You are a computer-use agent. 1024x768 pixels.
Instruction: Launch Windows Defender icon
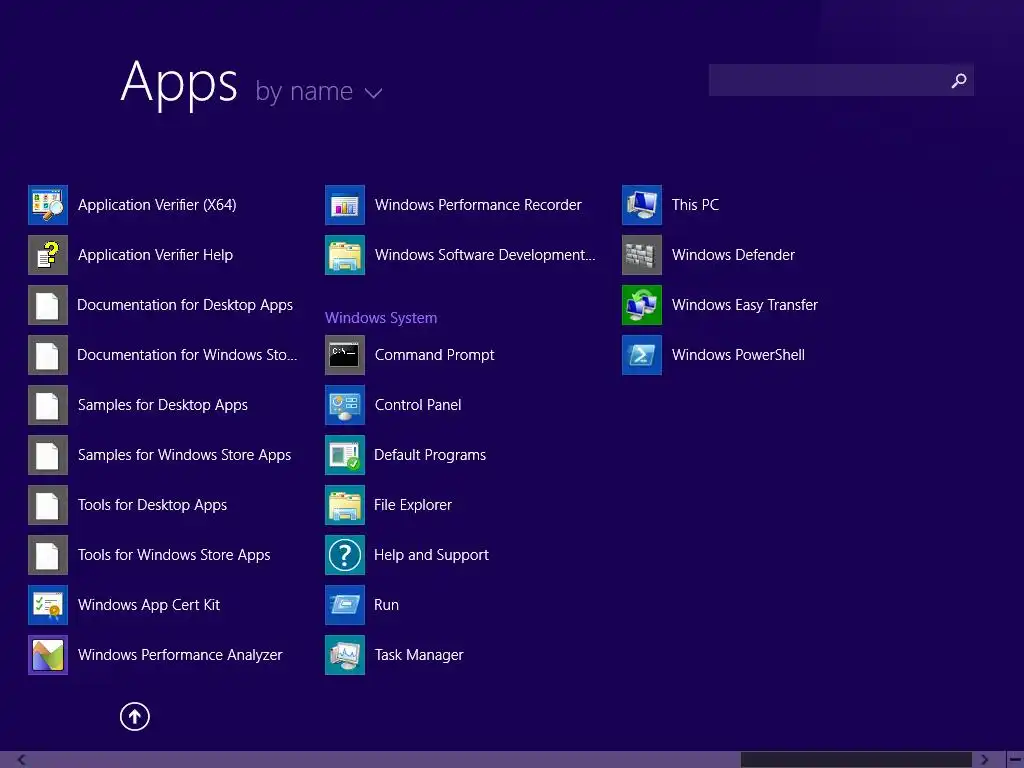pos(642,255)
